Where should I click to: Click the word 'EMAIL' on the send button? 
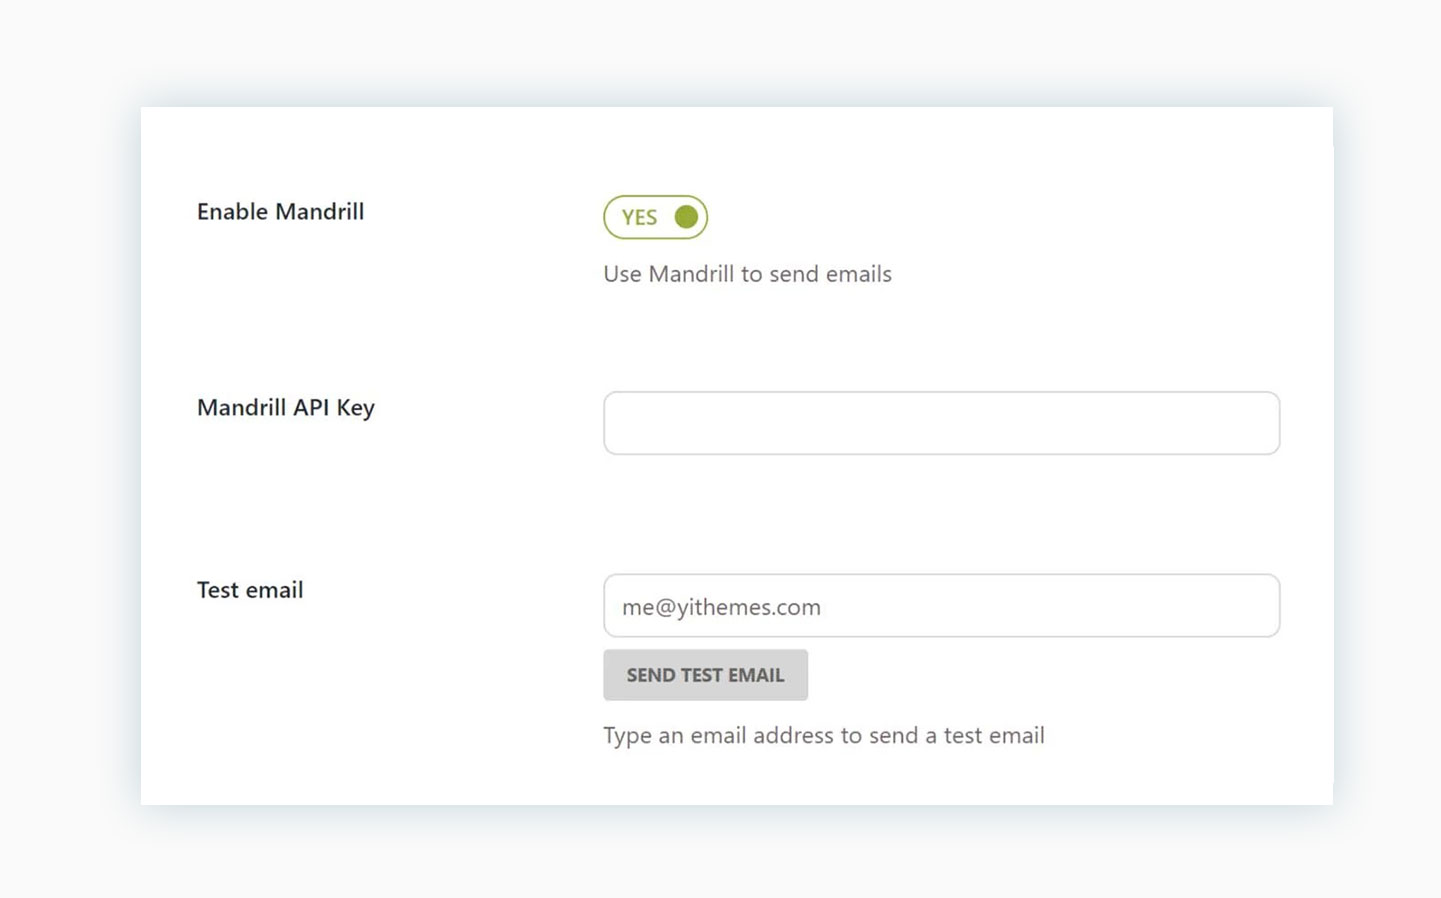pyautogui.click(x=756, y=676)
